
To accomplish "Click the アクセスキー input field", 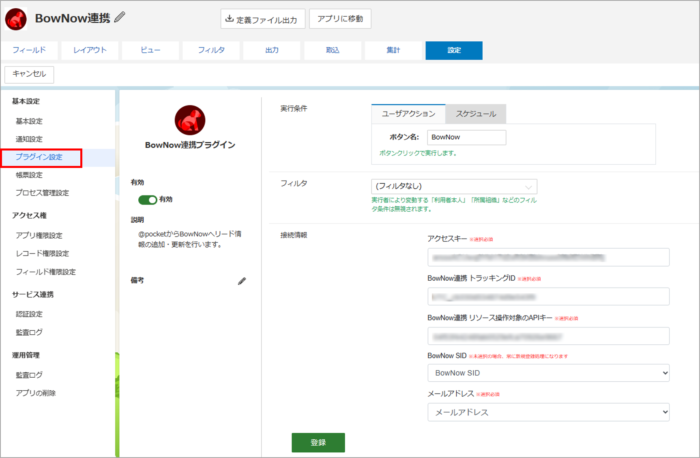I will pos(548,257).
